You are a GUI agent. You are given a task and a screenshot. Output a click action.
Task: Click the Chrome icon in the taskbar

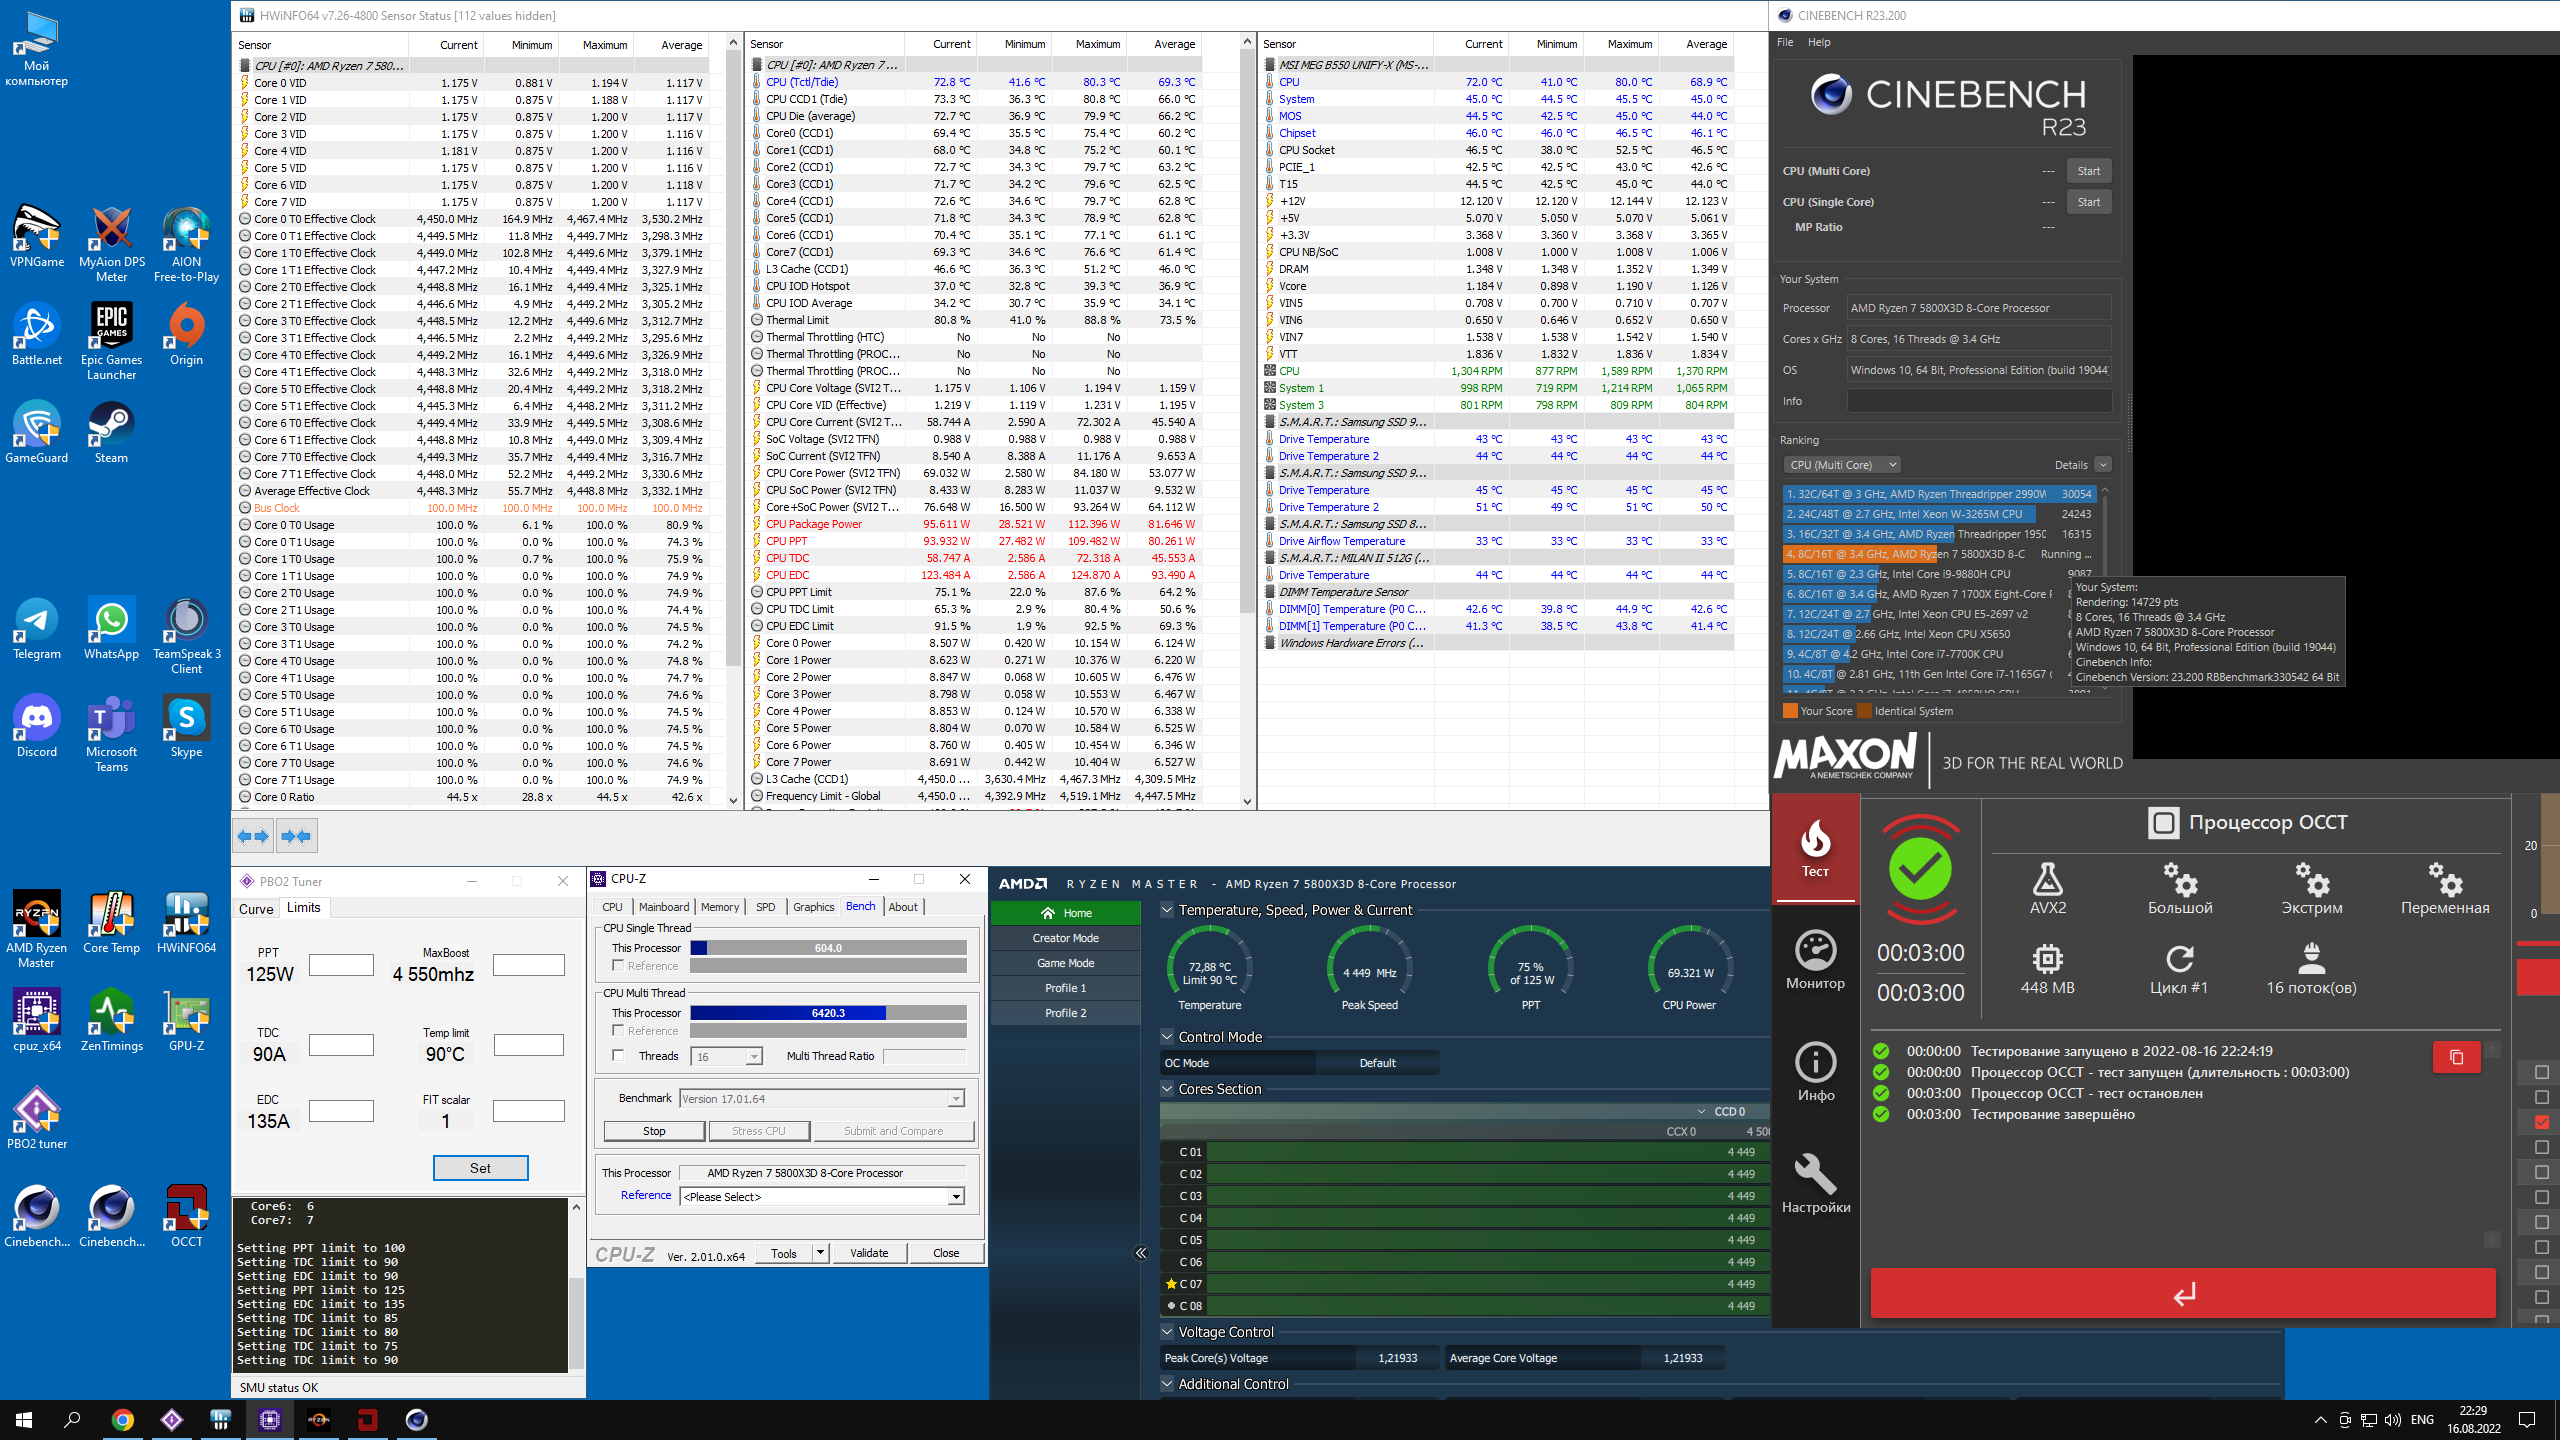[122, 1419]
